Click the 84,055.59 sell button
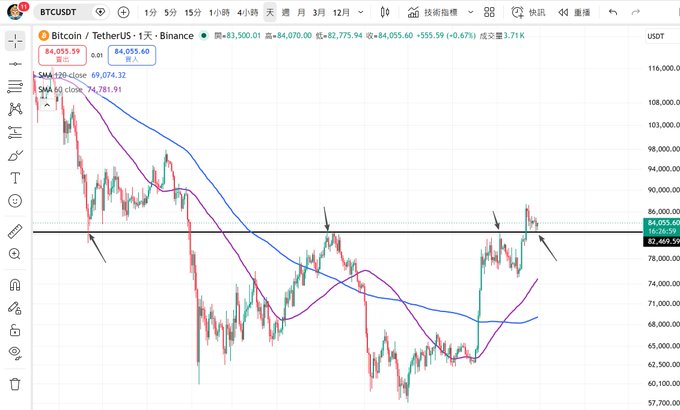This screenshot has width=680, height=410. coord(62,55)
